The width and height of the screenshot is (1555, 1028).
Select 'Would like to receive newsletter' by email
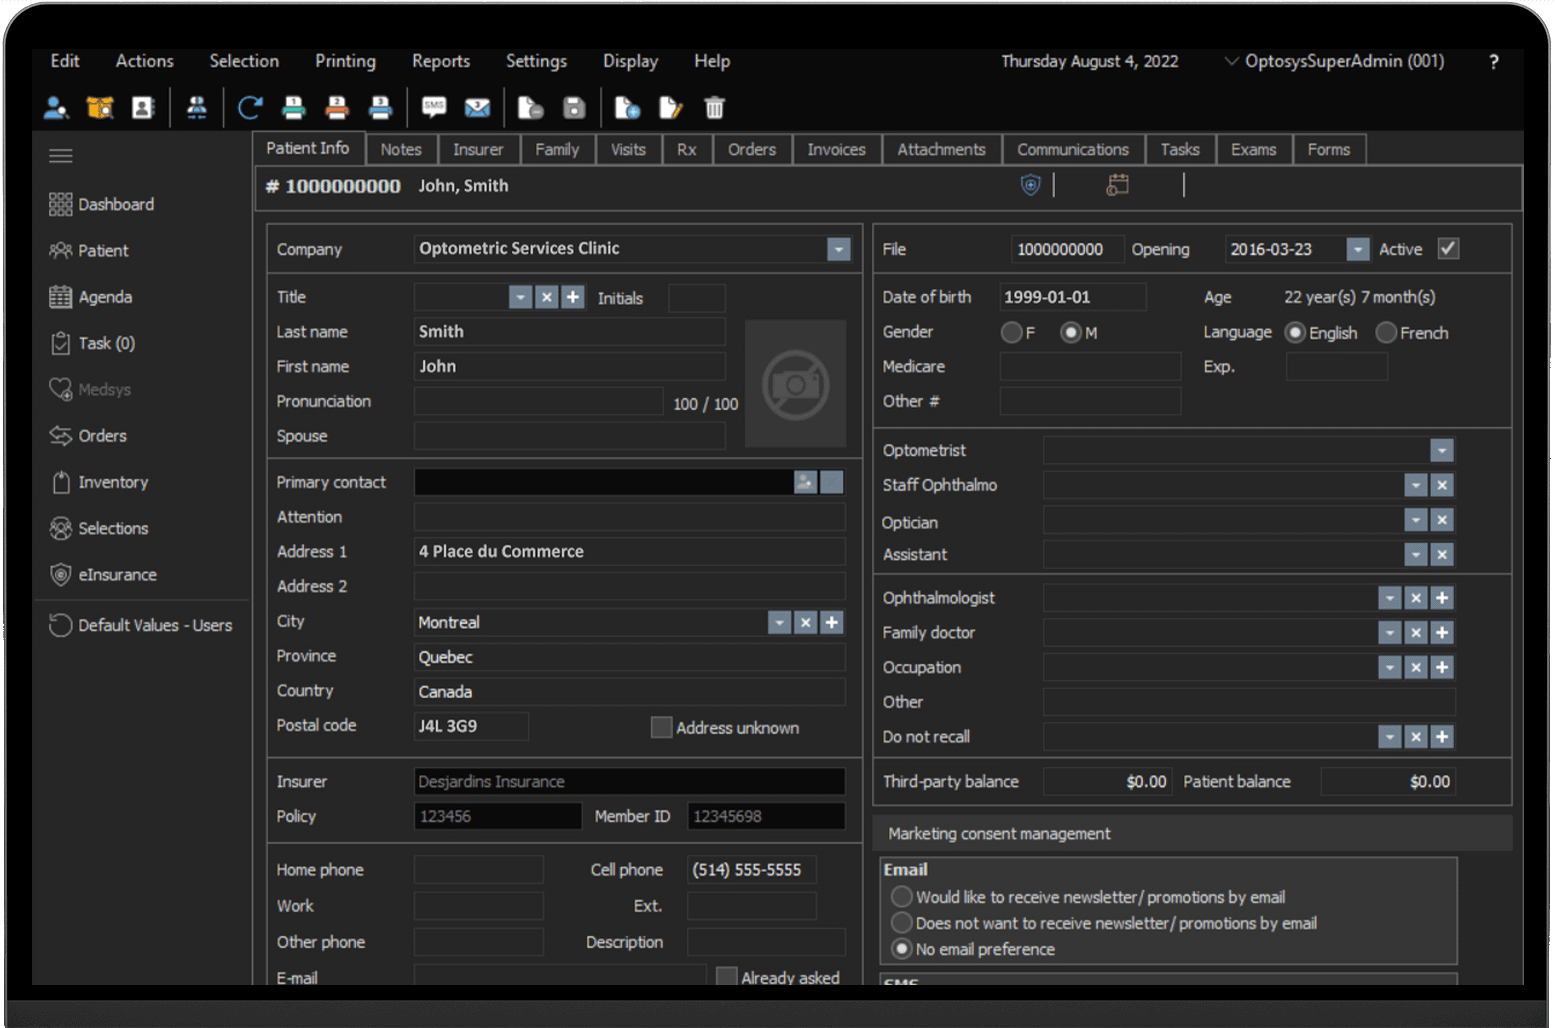[902, 896]
